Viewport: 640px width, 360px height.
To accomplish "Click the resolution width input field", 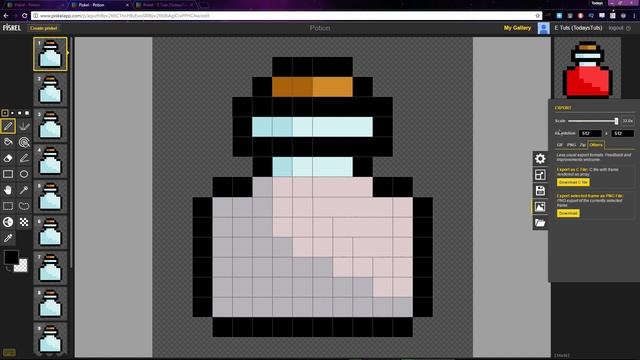I will tap(590, 133).
